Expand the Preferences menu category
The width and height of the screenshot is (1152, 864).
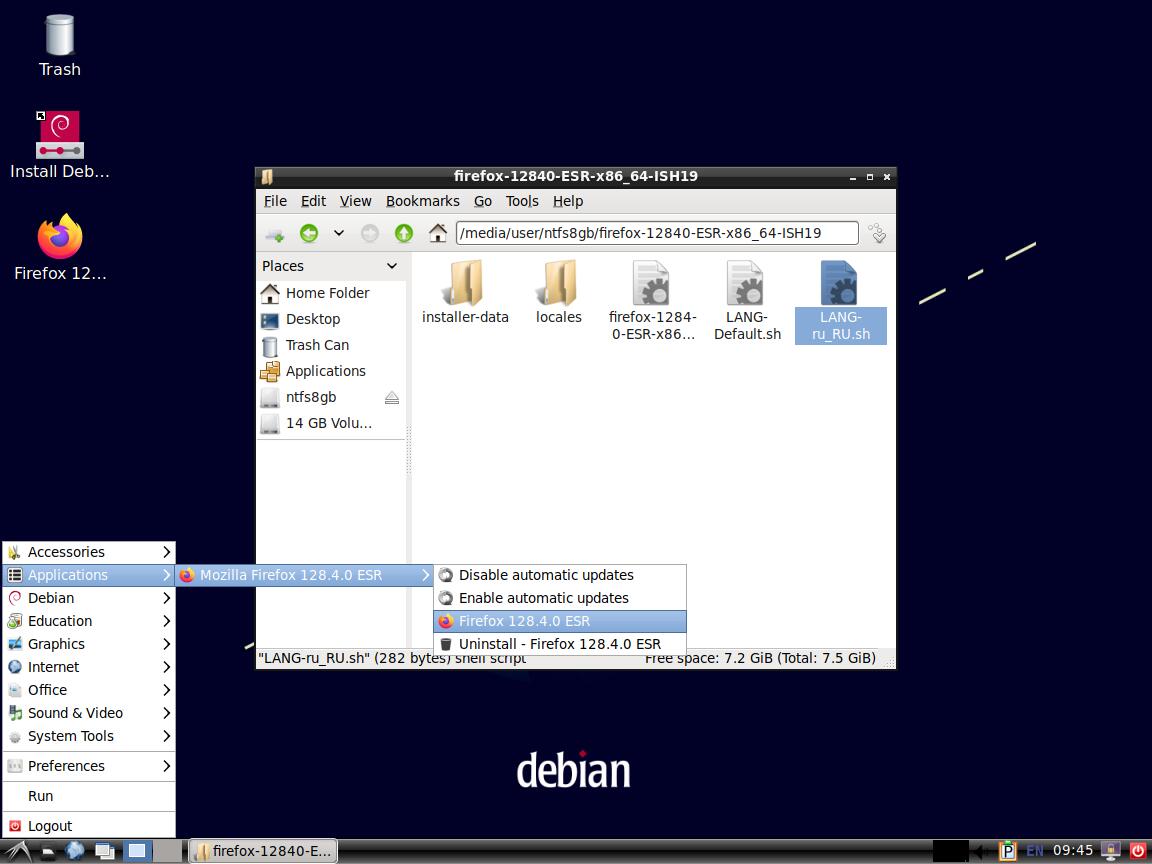(x=89, y=766)
